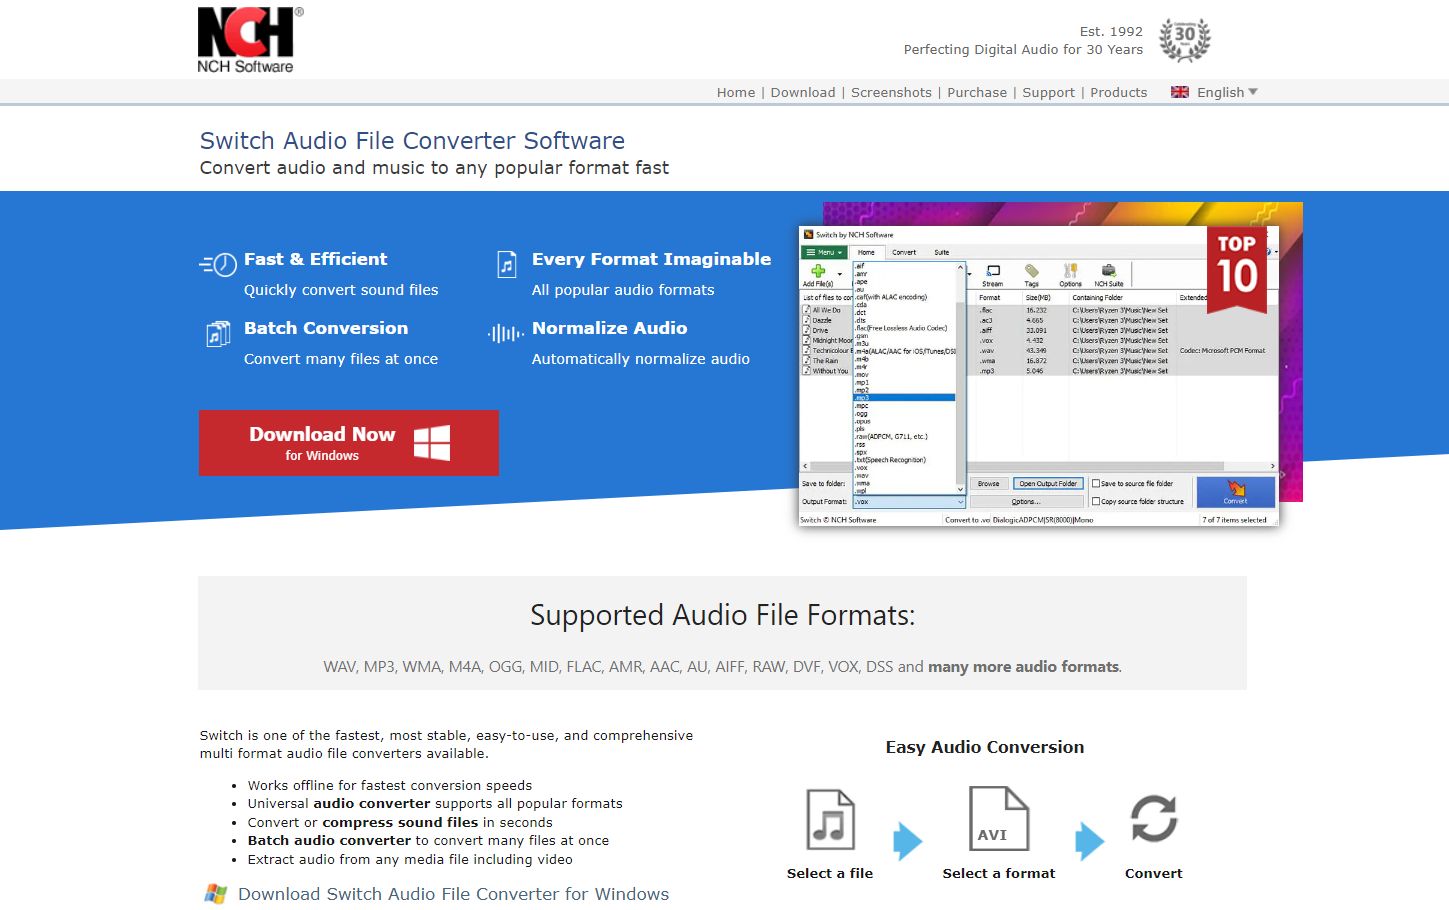The height and width of the screenshot is (910, 1449).
Task: Click the Stream icon in Switch toolbar
Action: pos(993,271)
